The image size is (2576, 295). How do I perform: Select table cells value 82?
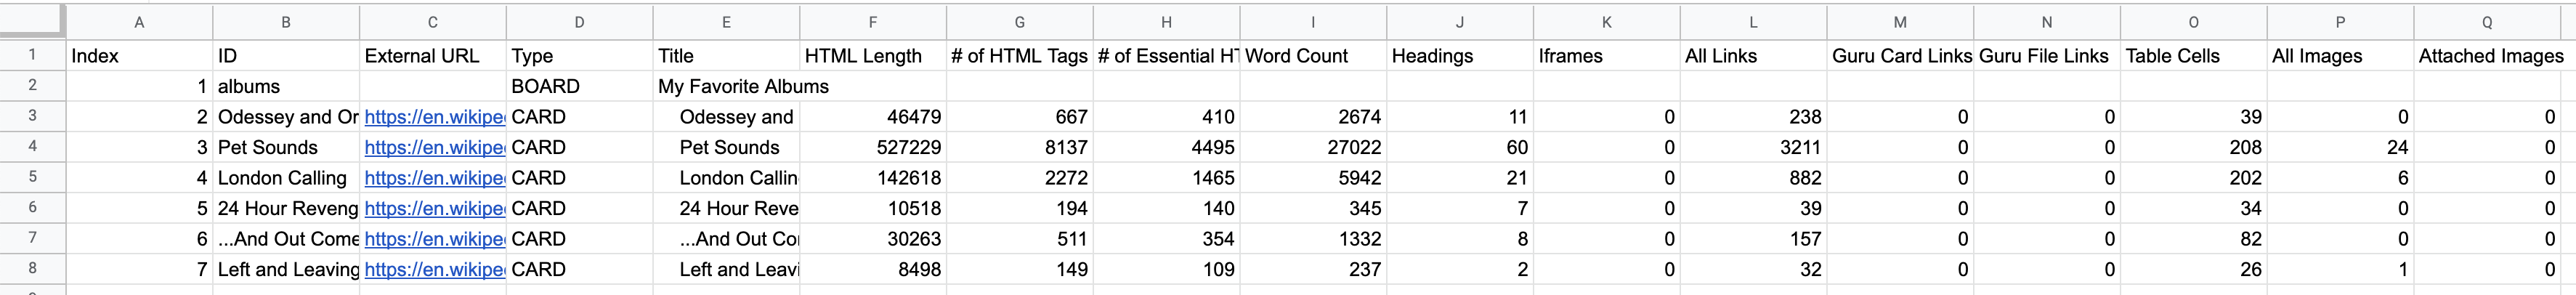pyautogui.click(x=2194, y=239)
